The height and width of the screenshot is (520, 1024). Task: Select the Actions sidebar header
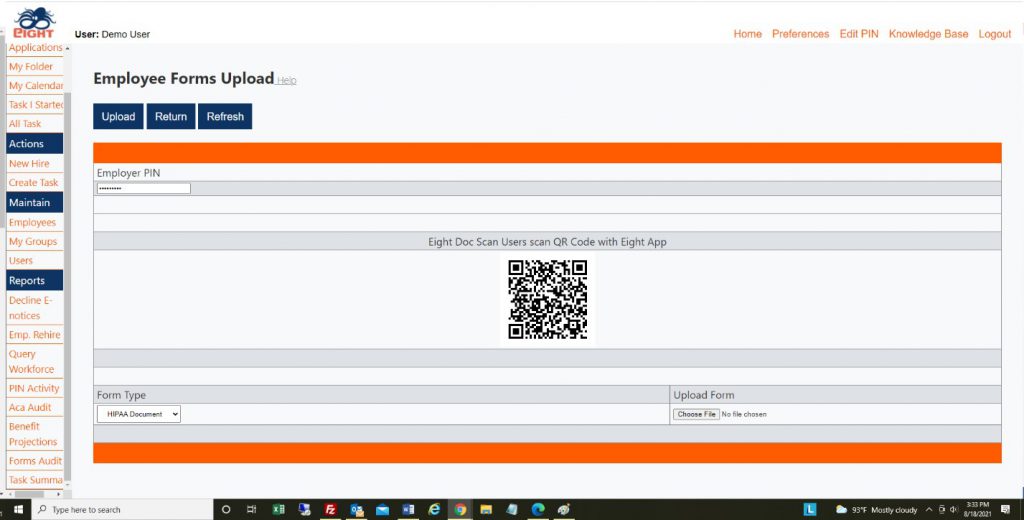35,144
